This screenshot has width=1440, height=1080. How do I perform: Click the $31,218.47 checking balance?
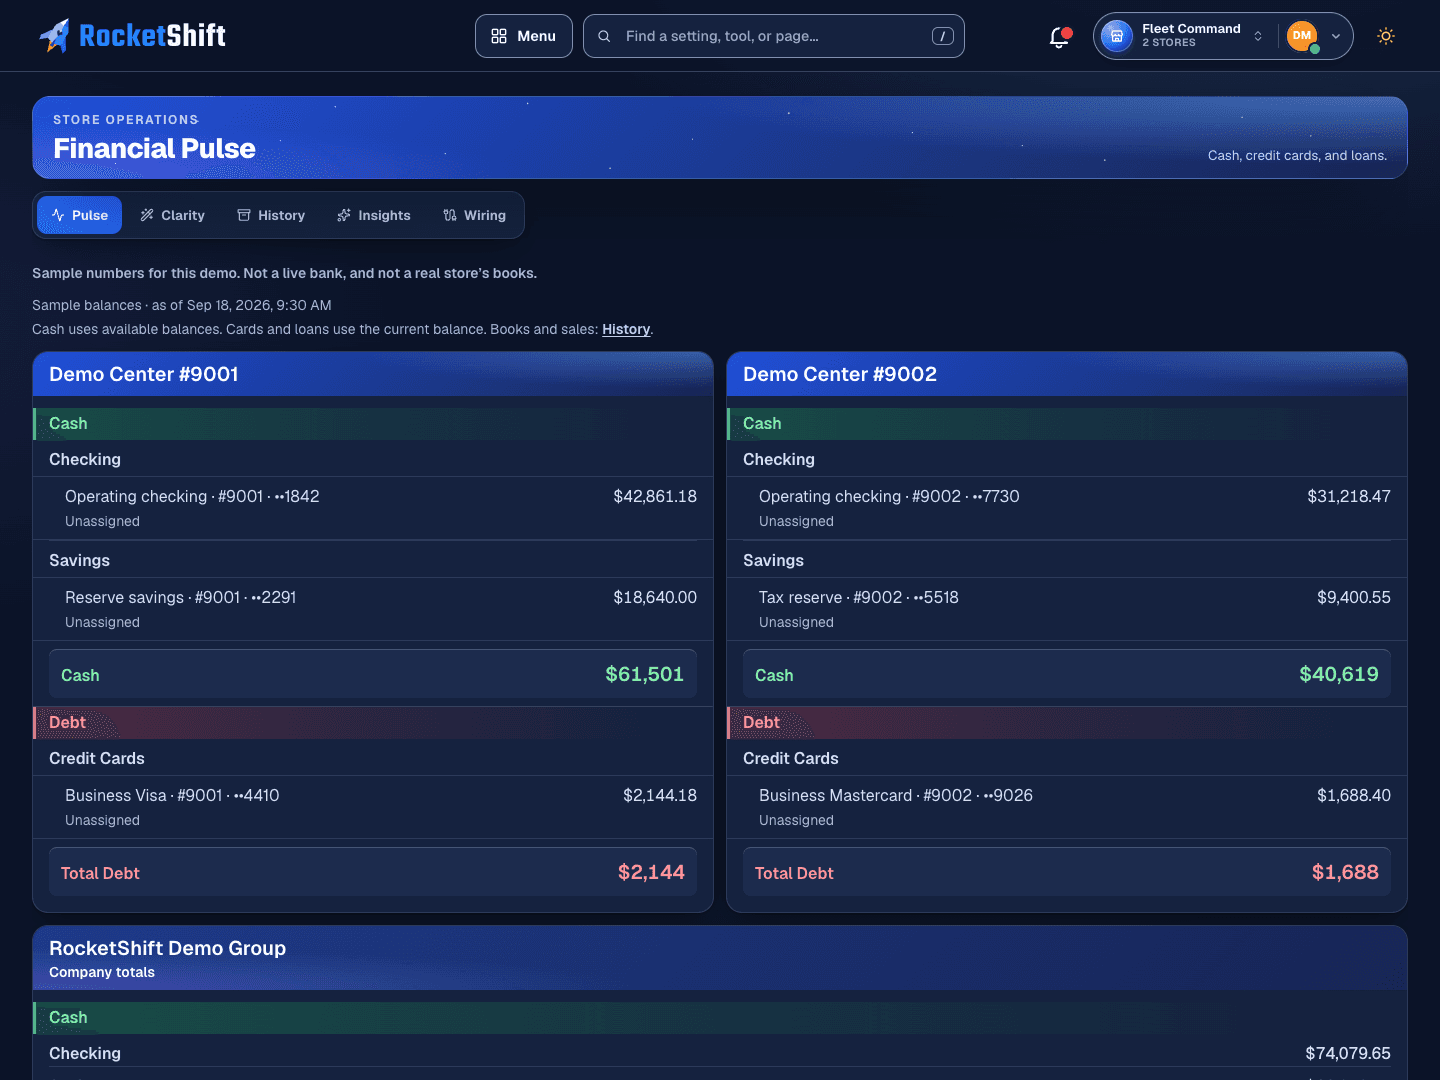pyautogui.click(x=1349, y=496)
